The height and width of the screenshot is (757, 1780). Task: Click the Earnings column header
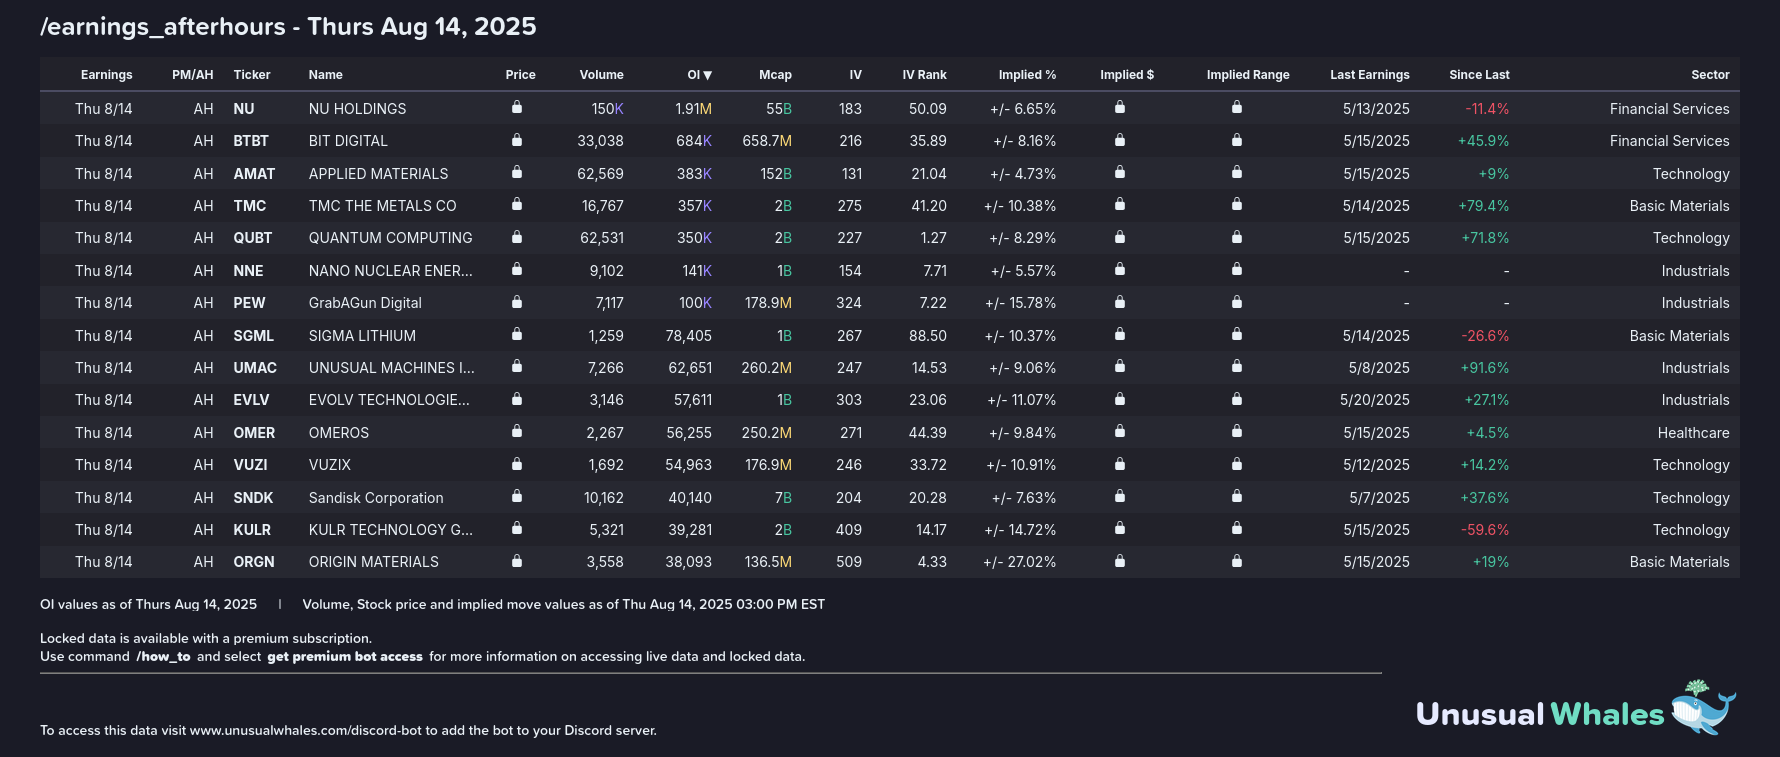click(x=106, y=75)
